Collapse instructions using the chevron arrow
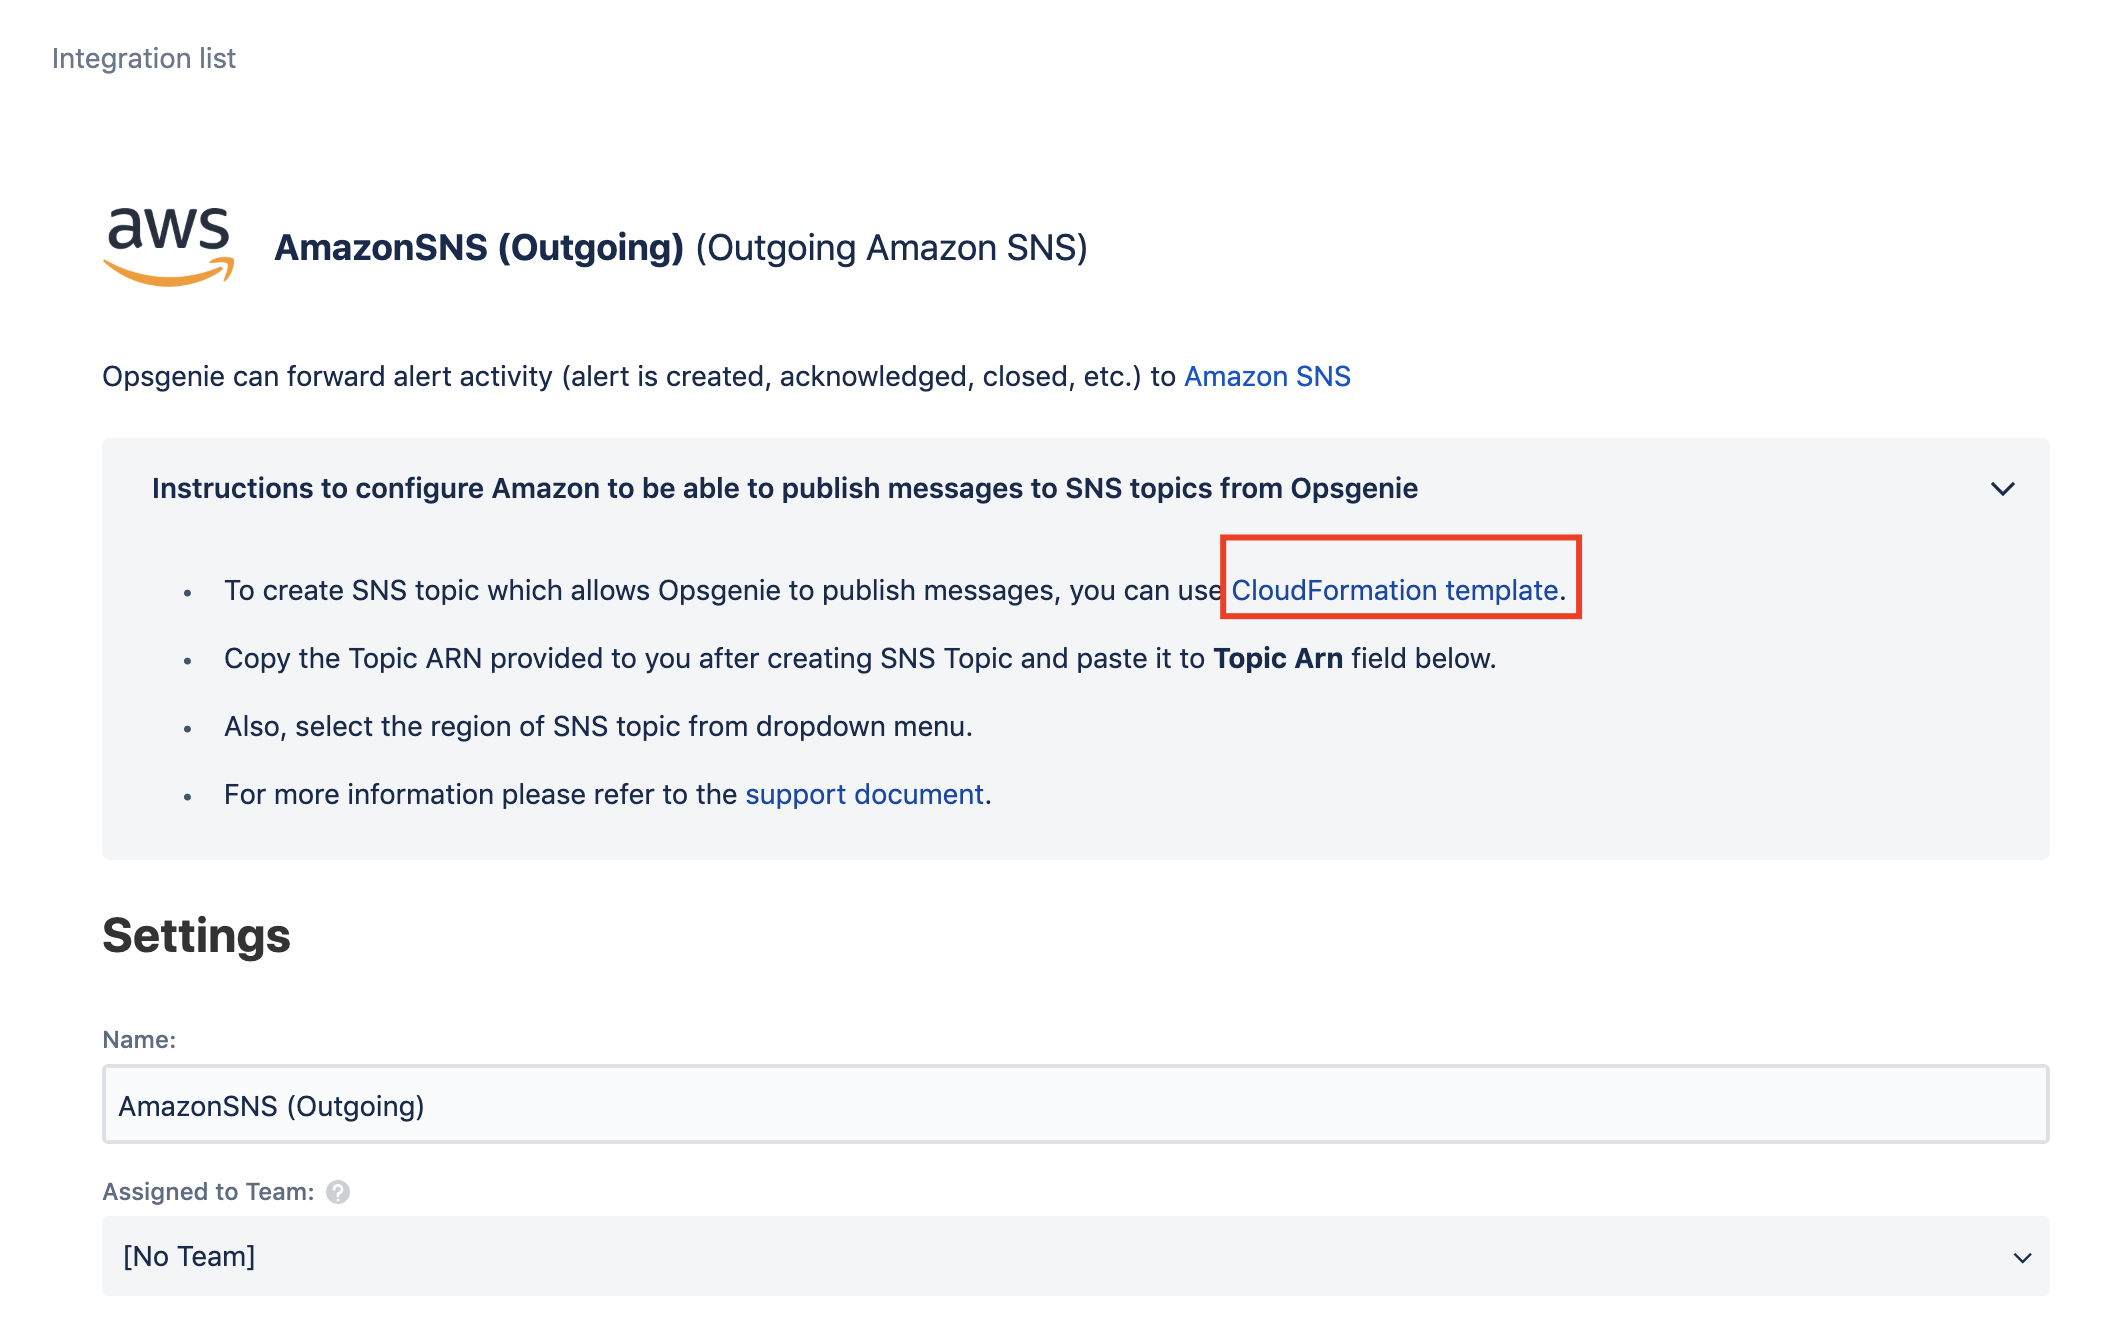Screen dimensions: 2108x1320 tap(2002, 489)
